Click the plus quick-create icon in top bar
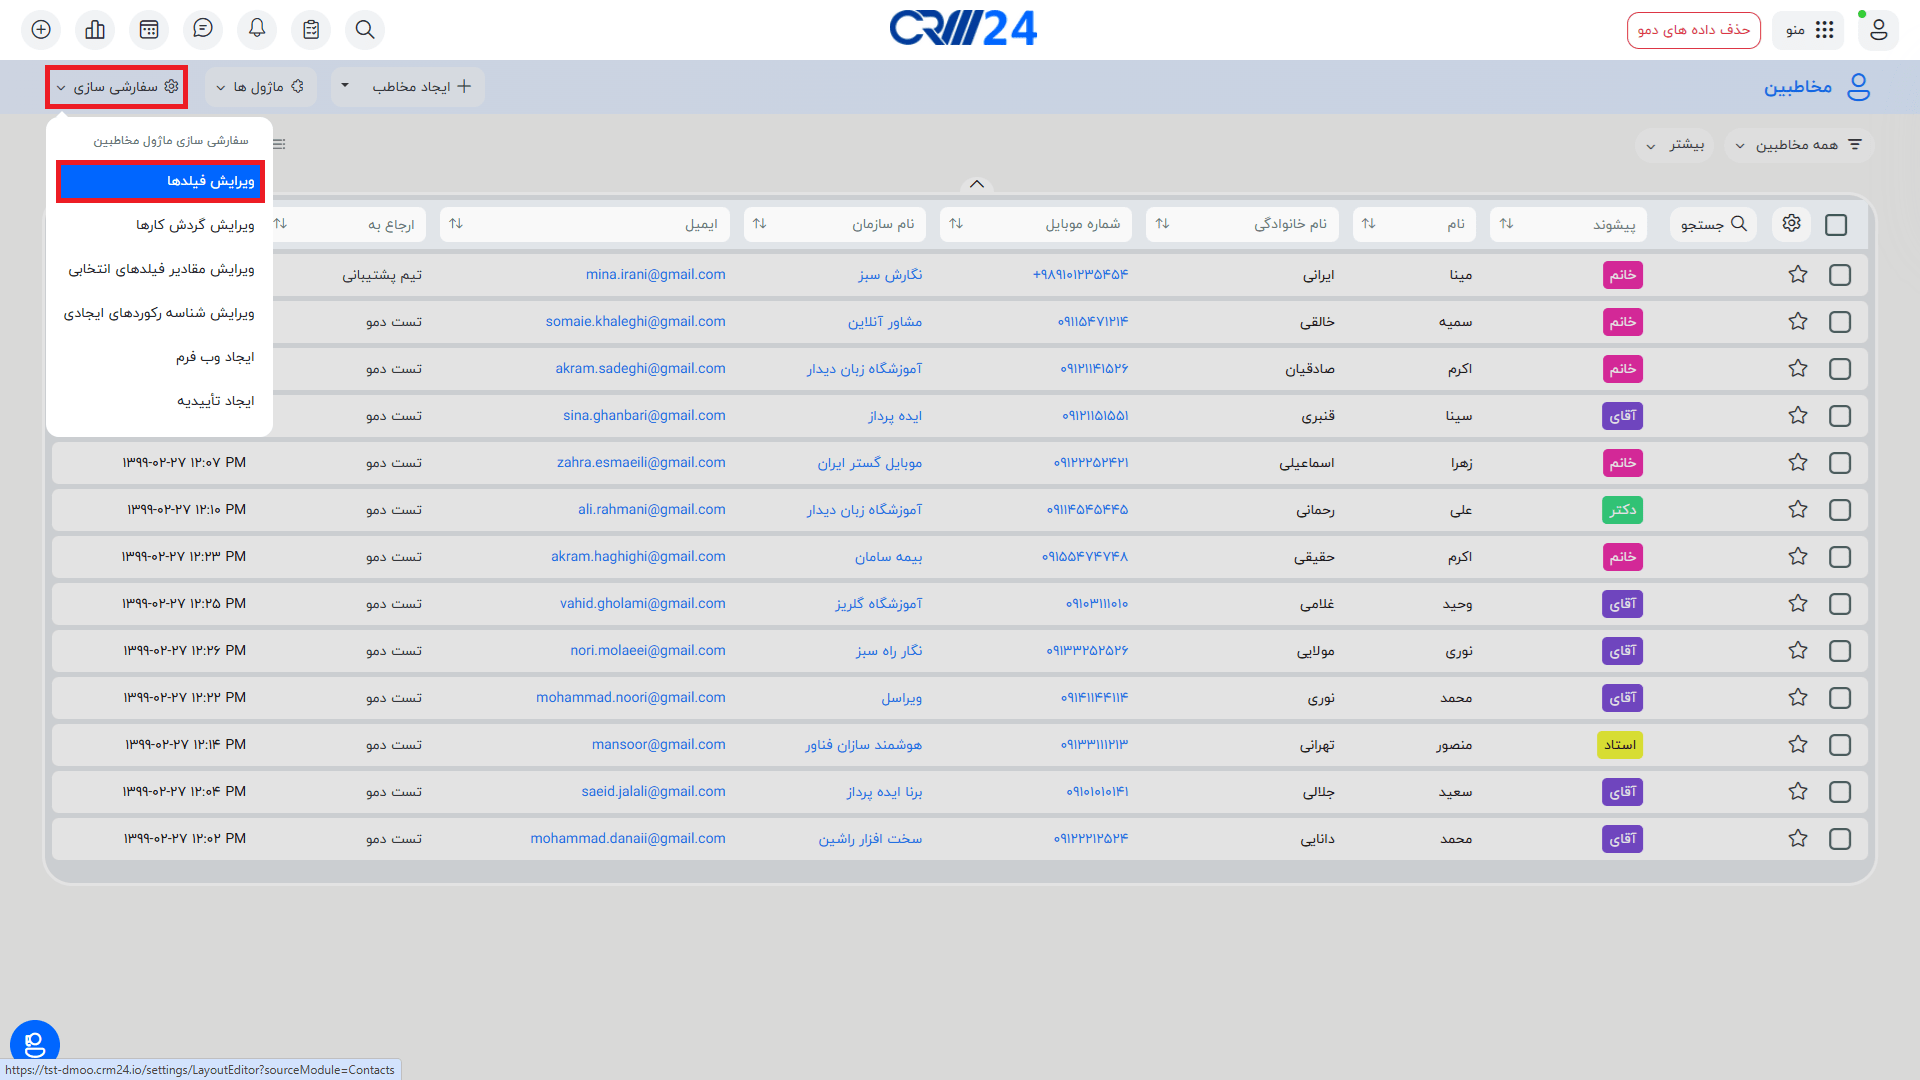This screenshot has width=1920, height=1080. [x=41, y=30]
